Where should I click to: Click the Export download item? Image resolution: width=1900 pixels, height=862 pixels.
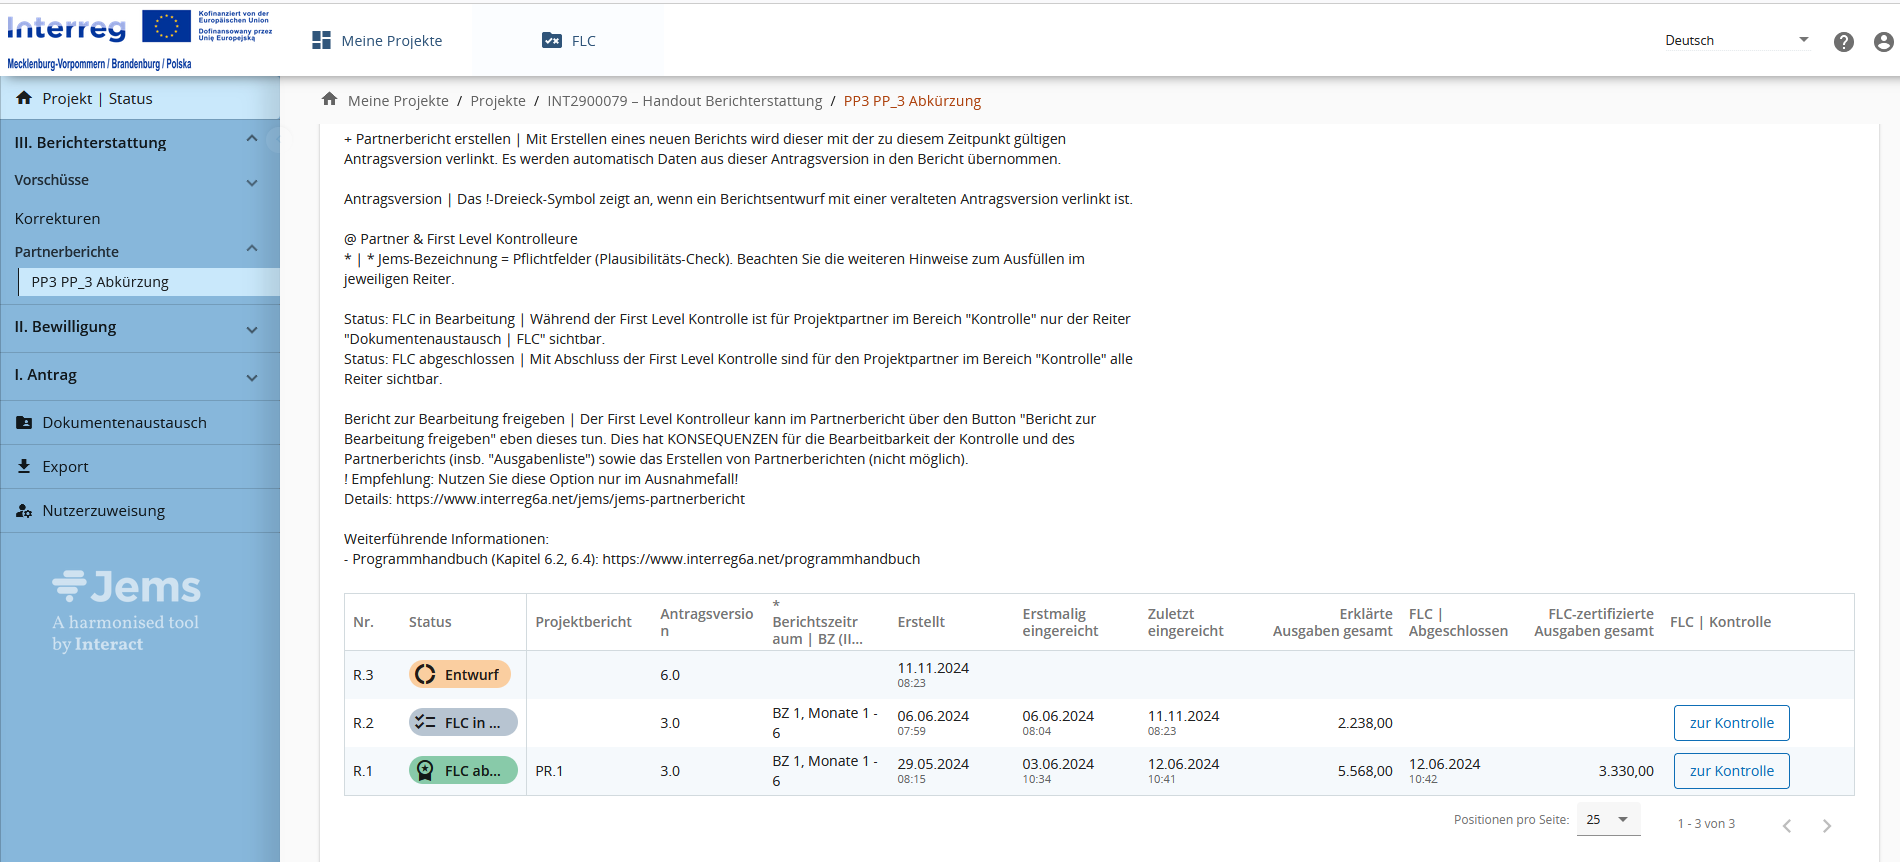click(65, 467)
